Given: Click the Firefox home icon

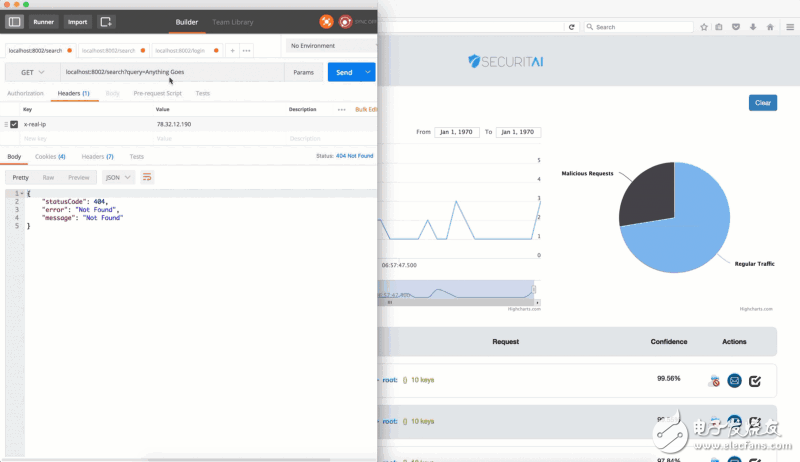Looking at the screenshot, I should (769, 27).
